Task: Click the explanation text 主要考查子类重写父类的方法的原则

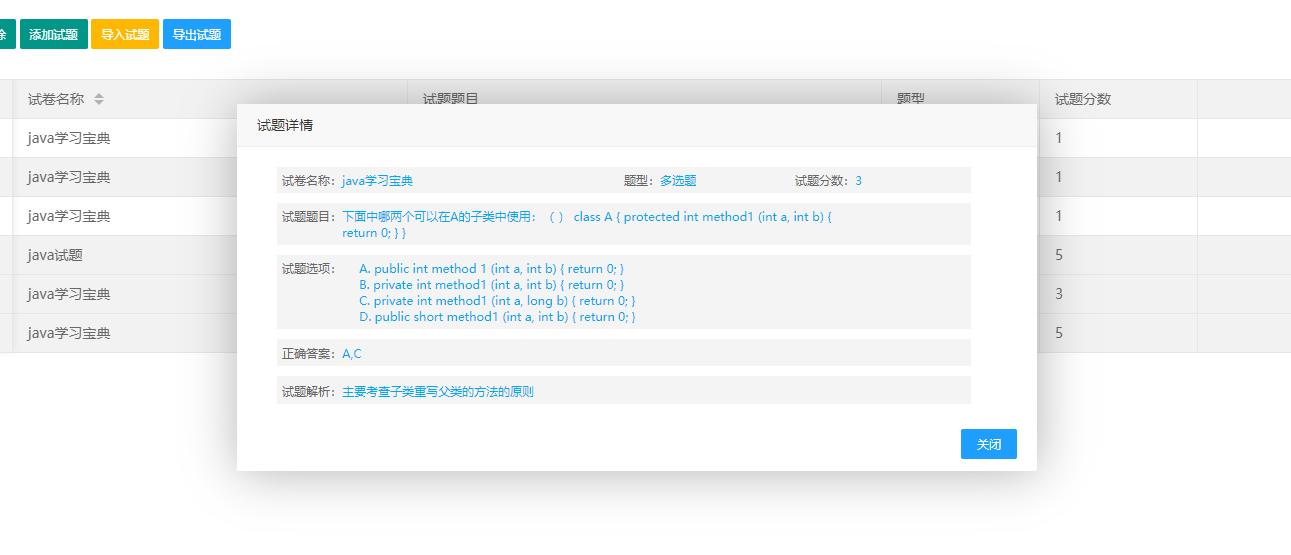Action: 438,392
